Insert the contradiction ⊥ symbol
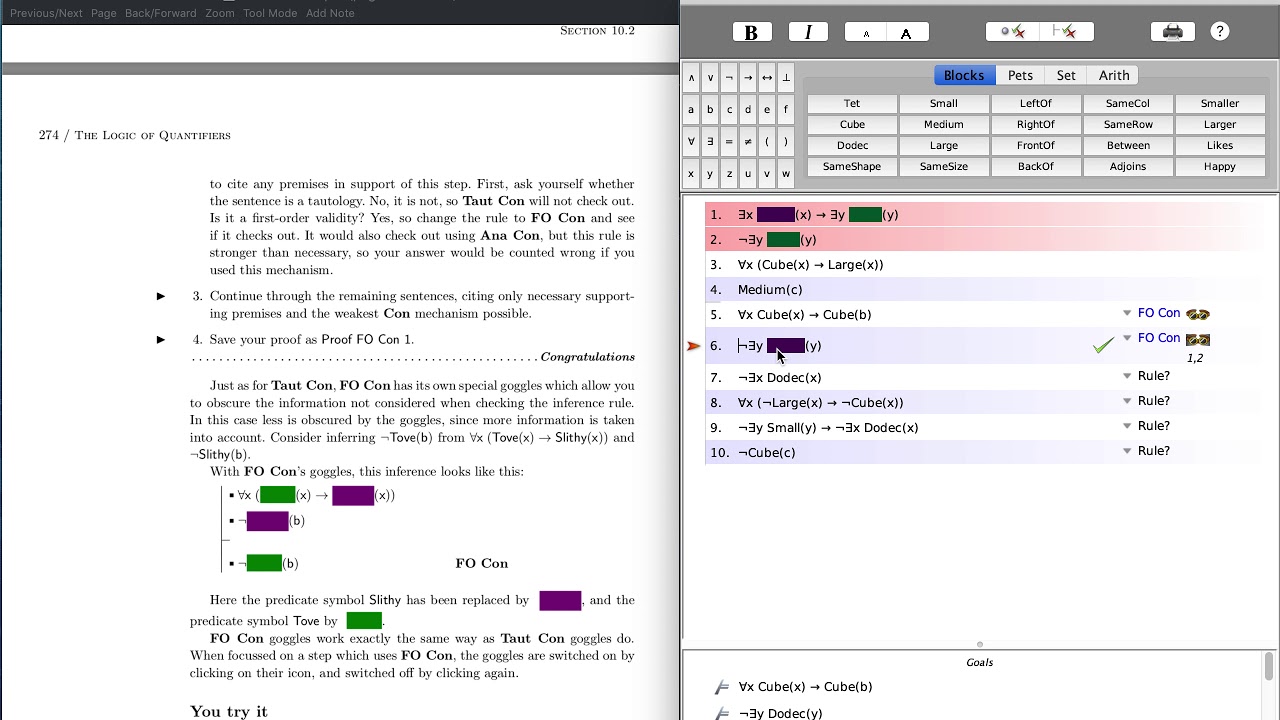The height and width of the screenshot is (720, 1280). point(786,77)
